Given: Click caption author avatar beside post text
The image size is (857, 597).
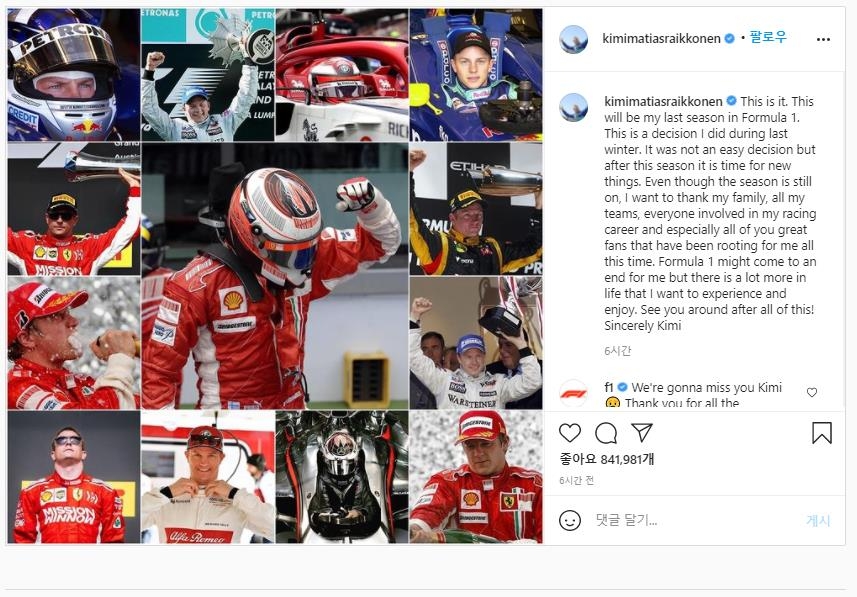Looking at the screenshot, I should click(x=573, y=107).
